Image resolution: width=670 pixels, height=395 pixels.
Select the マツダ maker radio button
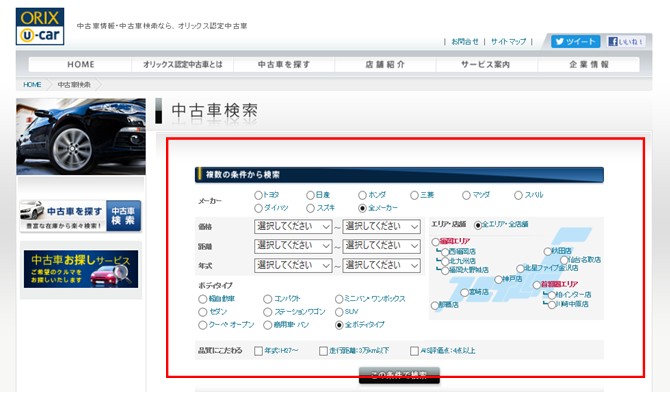(466, 195)
